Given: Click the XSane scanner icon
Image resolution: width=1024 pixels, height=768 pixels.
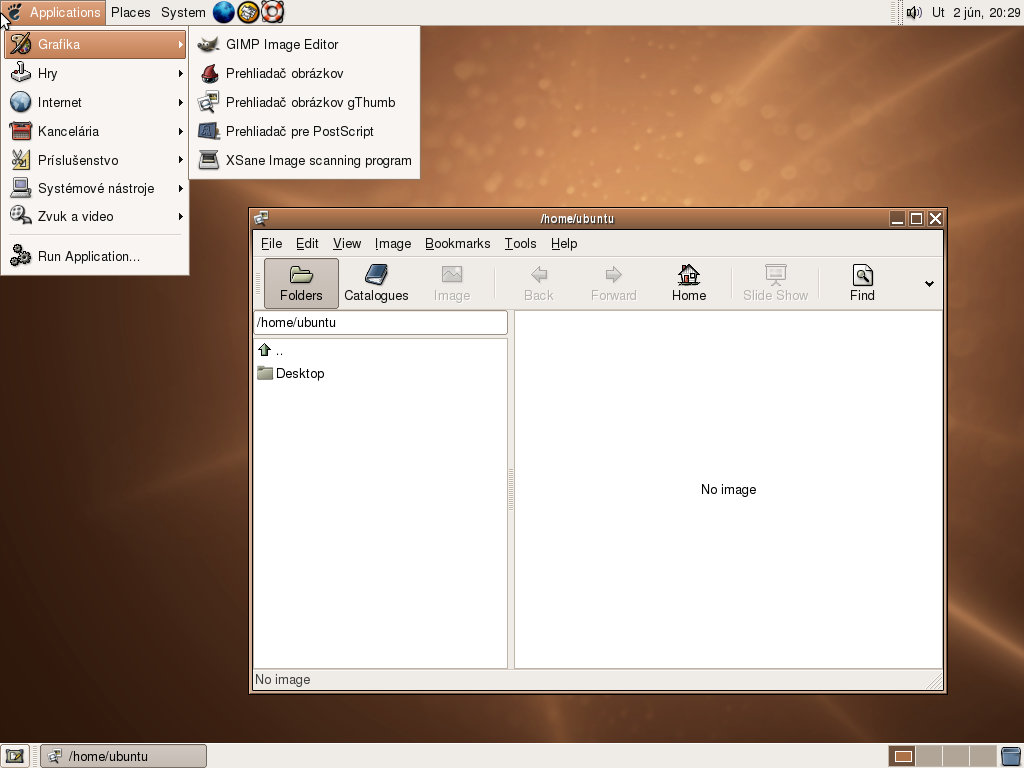Looking at the screenshot, I should [208, 160].
